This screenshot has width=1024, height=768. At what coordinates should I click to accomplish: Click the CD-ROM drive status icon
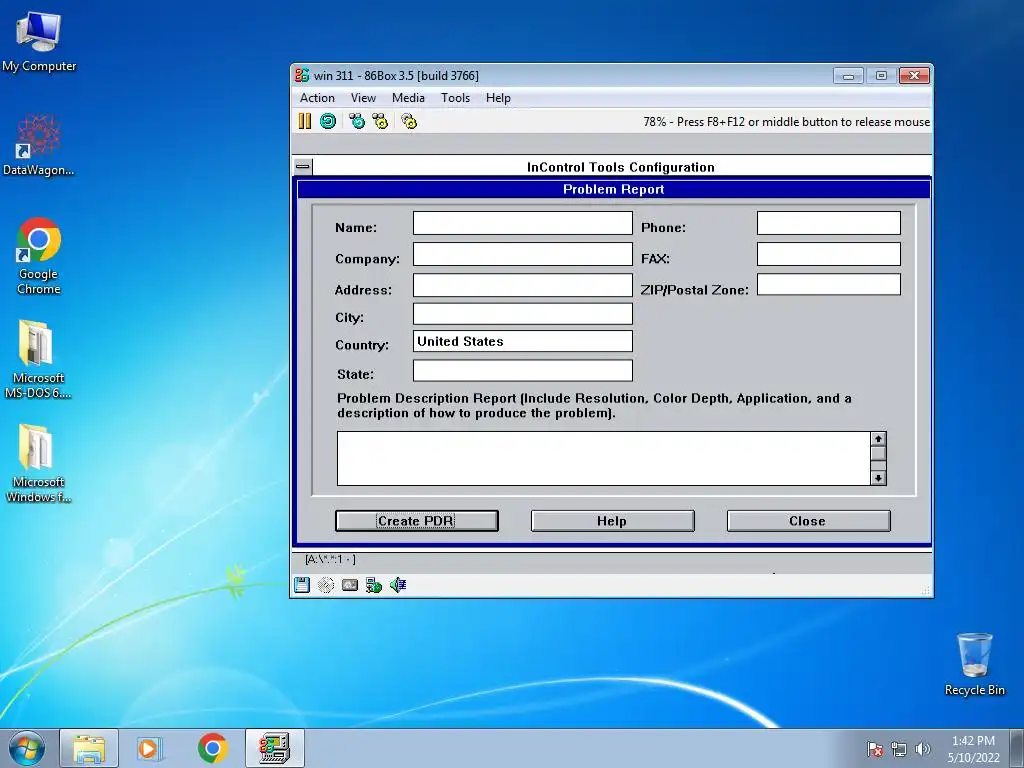coord(326,585)
